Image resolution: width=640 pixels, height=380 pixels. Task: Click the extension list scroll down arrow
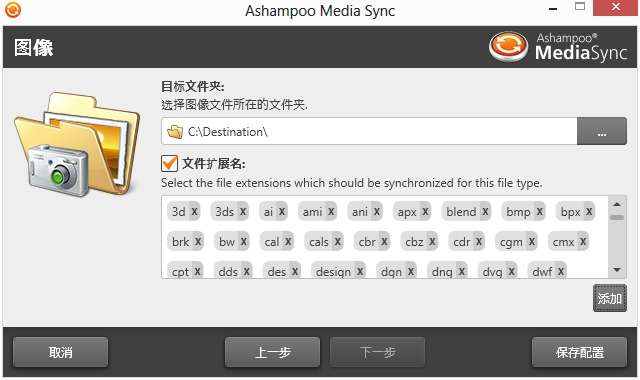pyautogui.click(x=617, y=270)
